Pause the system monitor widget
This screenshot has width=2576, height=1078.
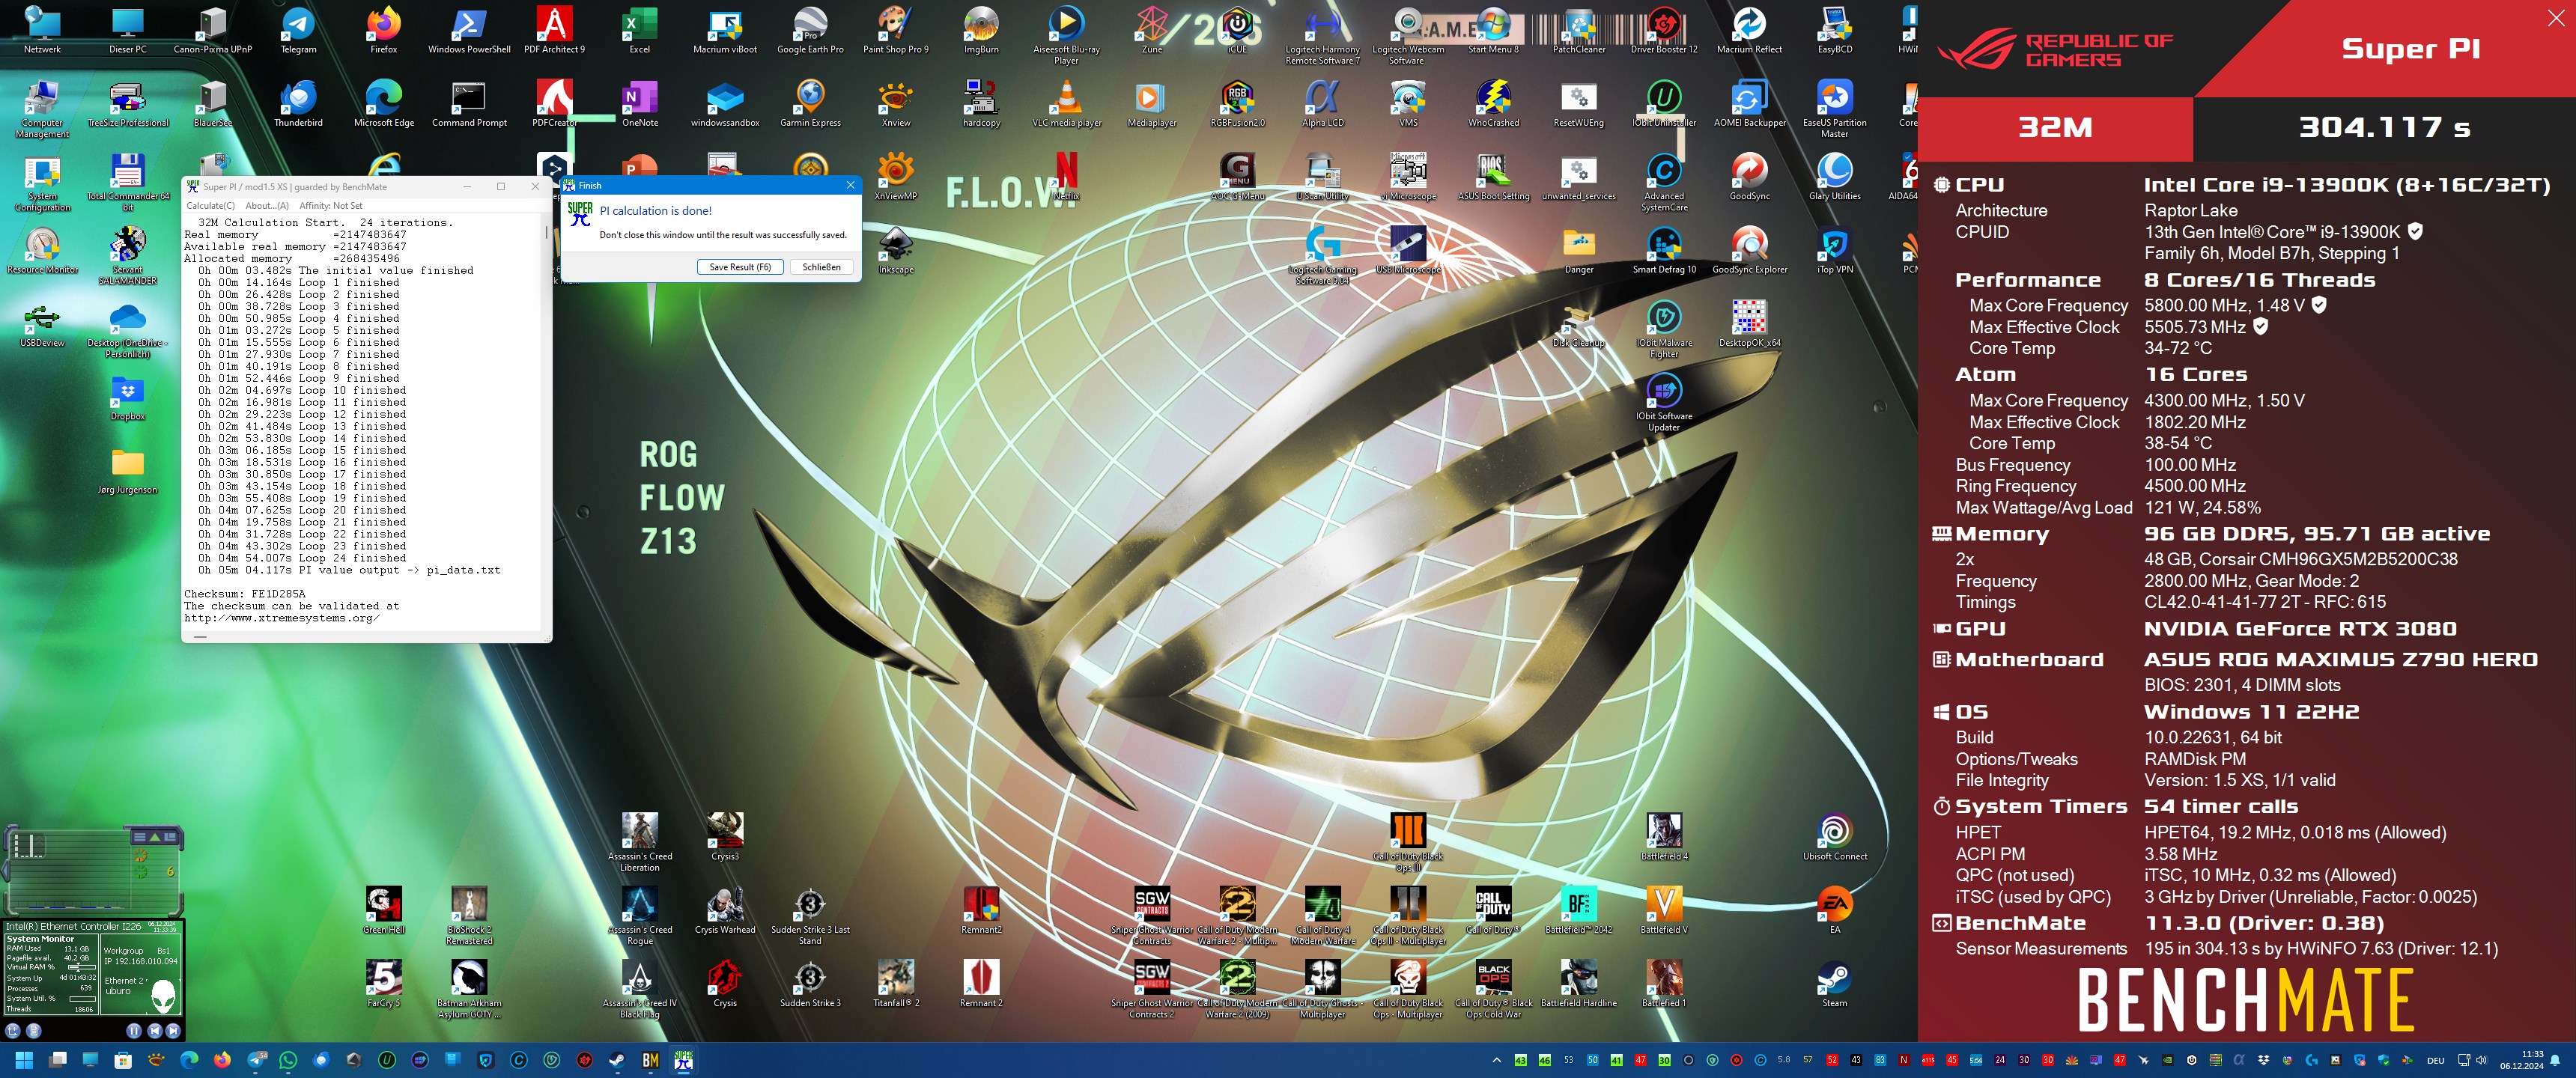[134, 1030]
